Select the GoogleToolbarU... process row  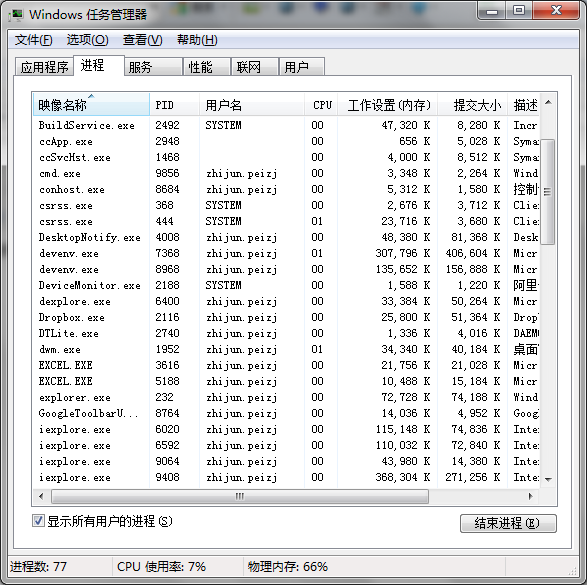point(286,413)
